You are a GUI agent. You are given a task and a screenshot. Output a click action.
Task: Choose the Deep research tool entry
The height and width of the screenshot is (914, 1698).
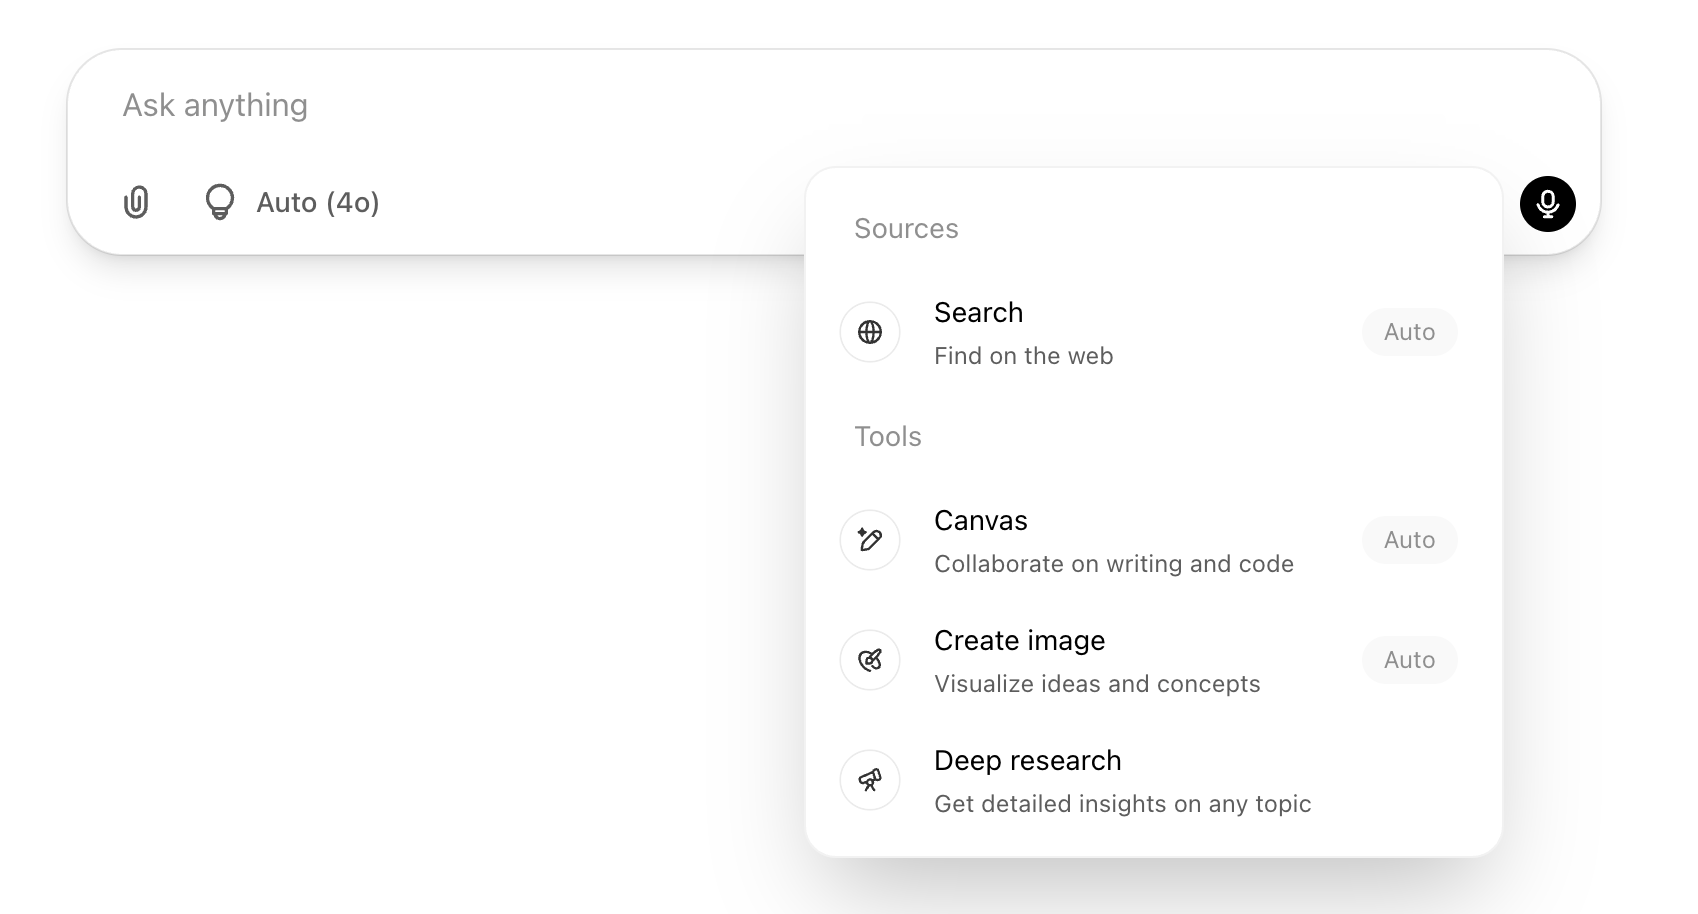pos(1027,761)
